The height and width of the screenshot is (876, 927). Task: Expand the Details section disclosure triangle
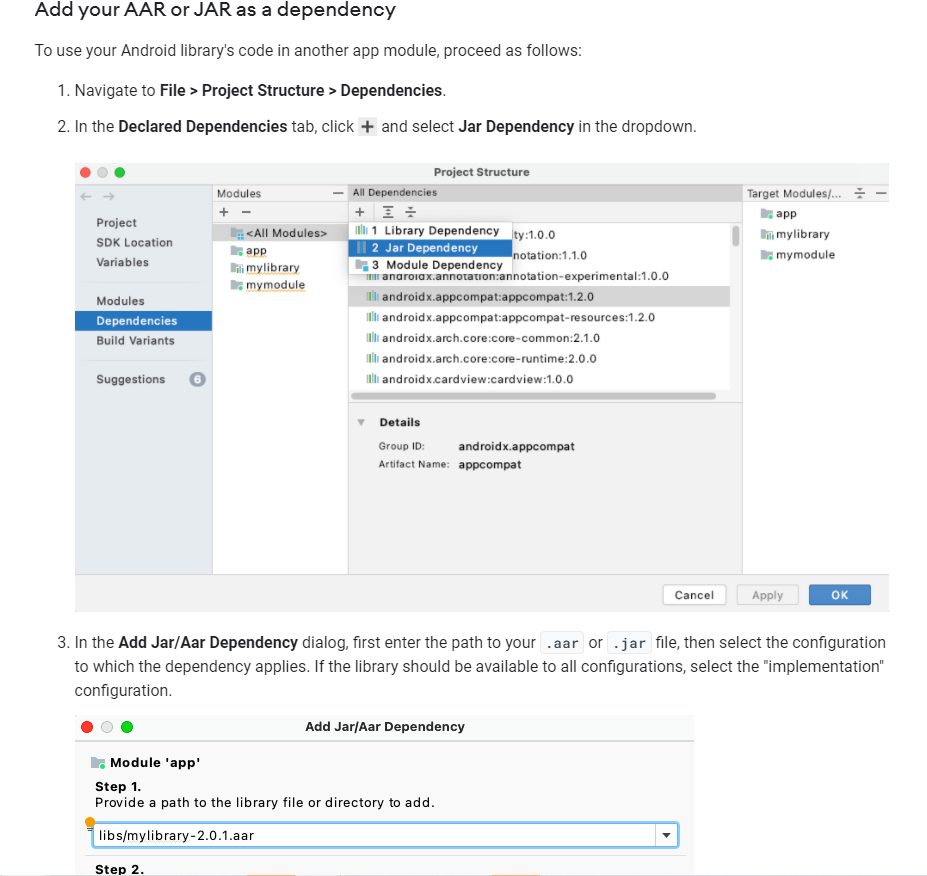point(361,422)
